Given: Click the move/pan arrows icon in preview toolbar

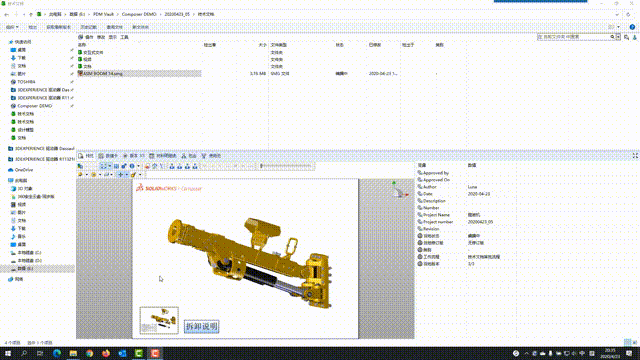Looking at the screenshot, I should [x=120, y=175].
